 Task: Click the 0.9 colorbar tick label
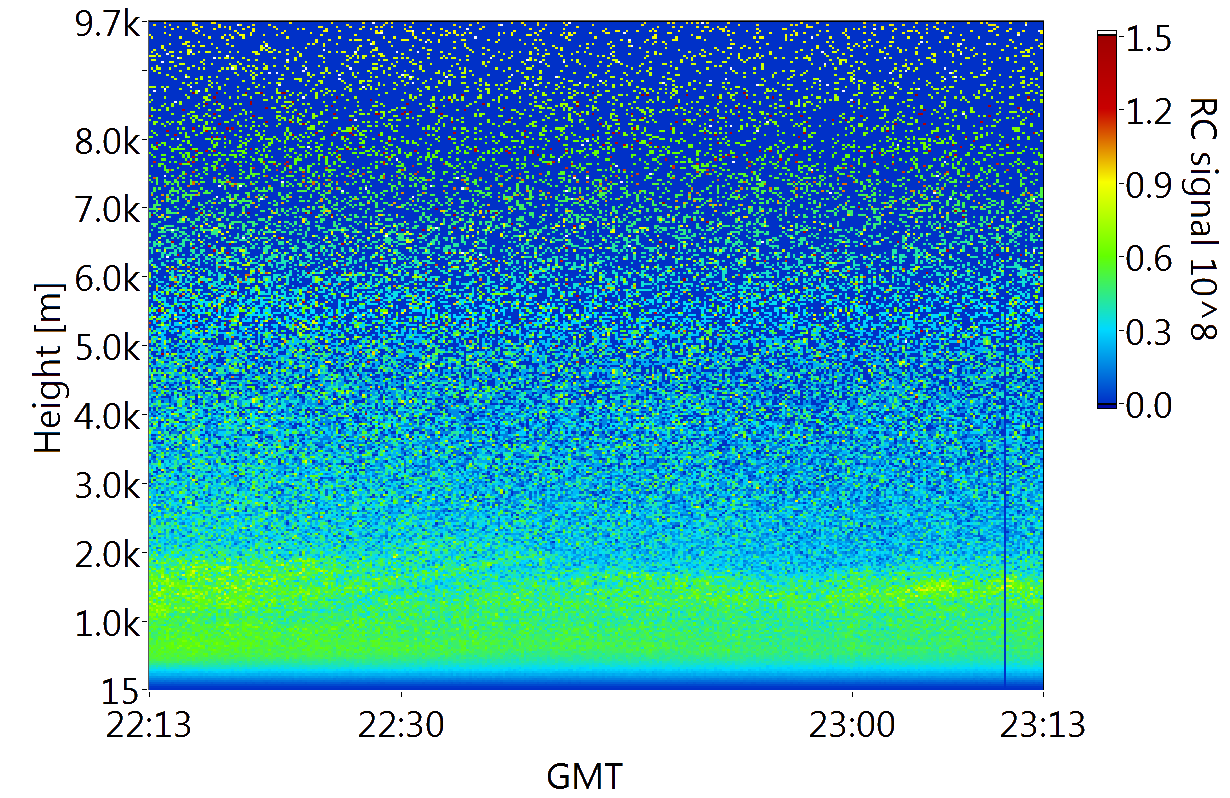(1148, 185)
